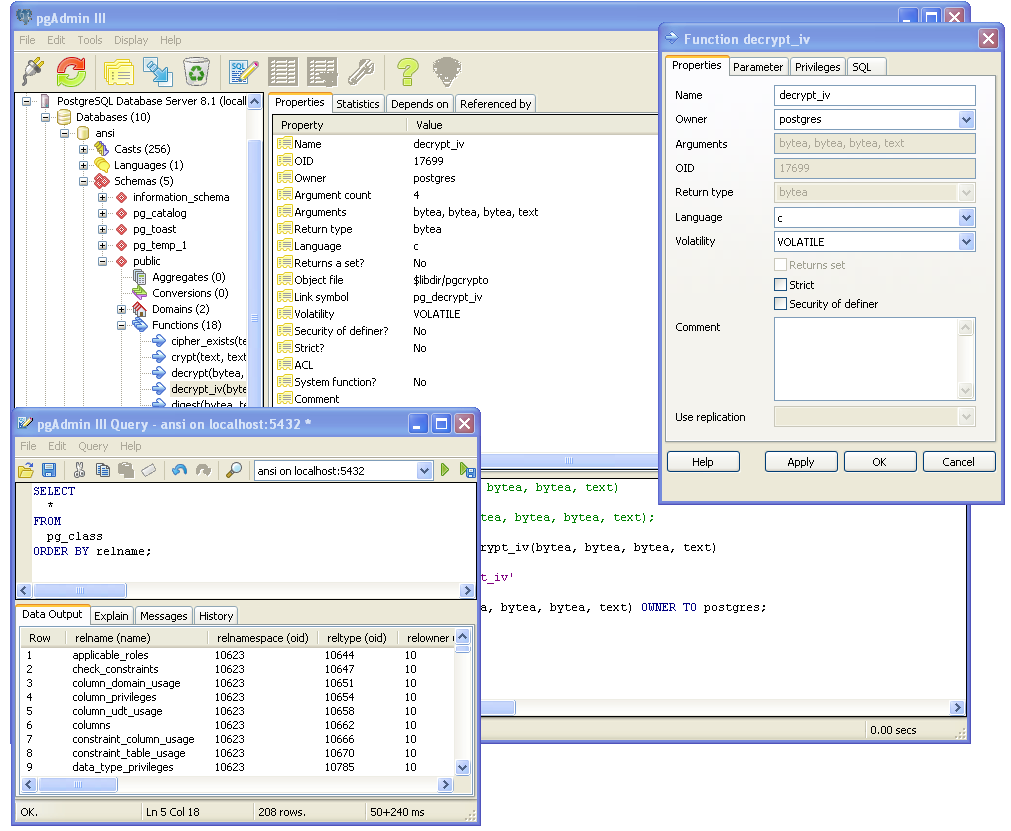This screenshot has height=831, width=1011.
Task: Click the filtered data view icon
Action: click(322, 72)
